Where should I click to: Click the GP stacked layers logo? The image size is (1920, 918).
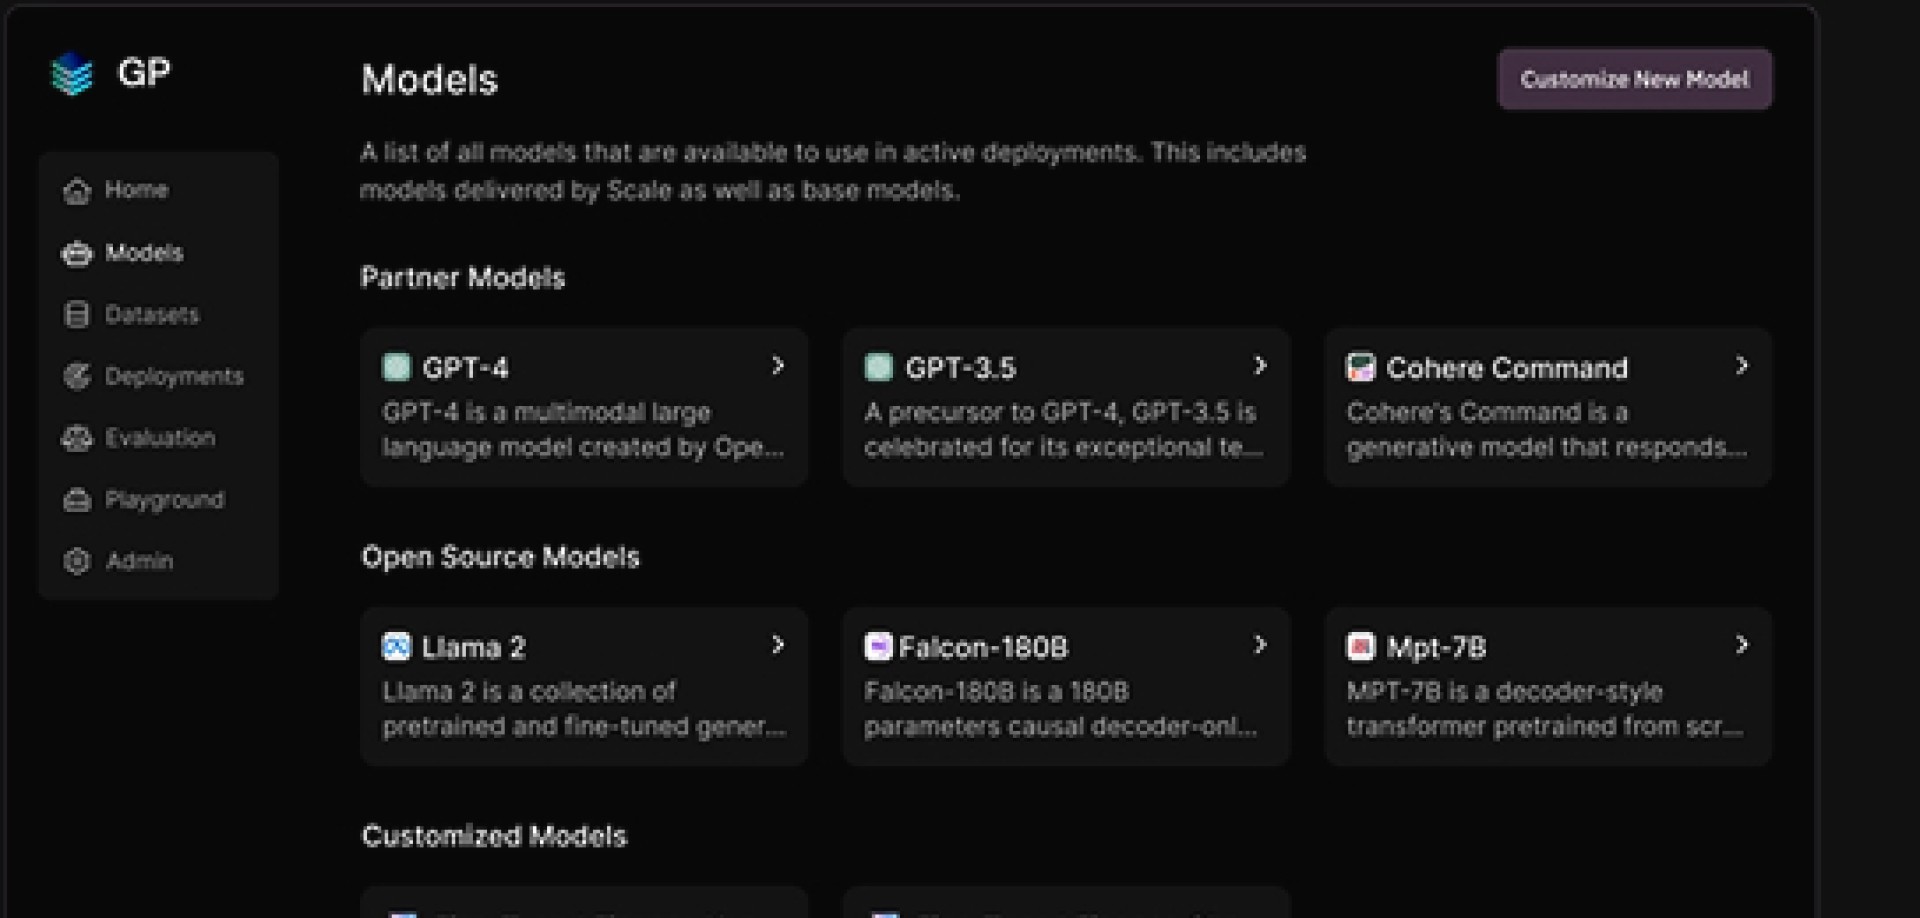pos(72,74)
